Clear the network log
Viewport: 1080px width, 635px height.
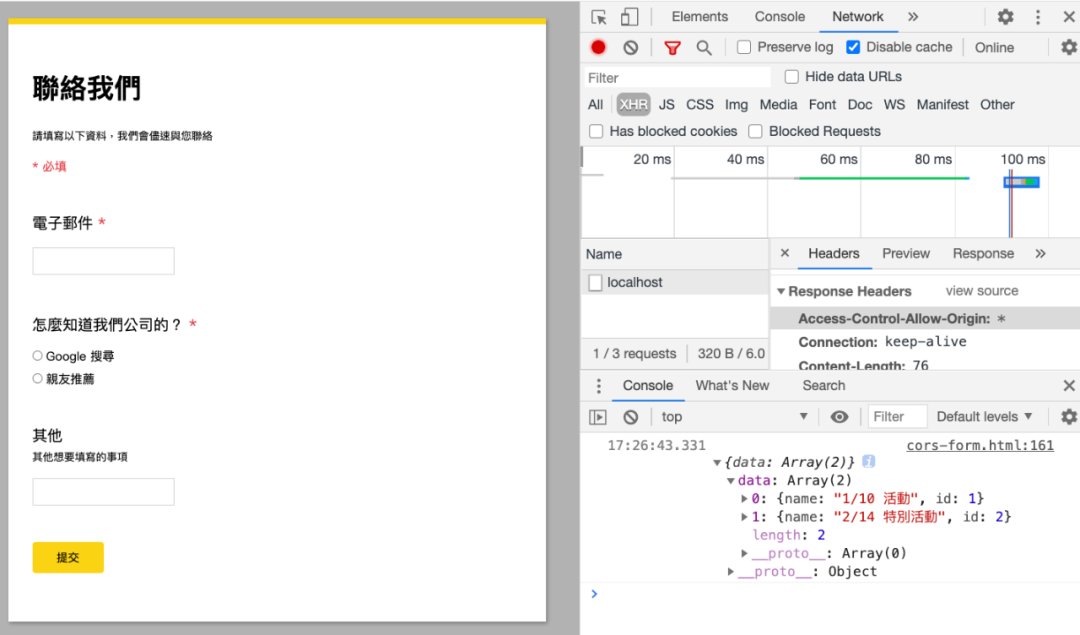coord(630,48)
